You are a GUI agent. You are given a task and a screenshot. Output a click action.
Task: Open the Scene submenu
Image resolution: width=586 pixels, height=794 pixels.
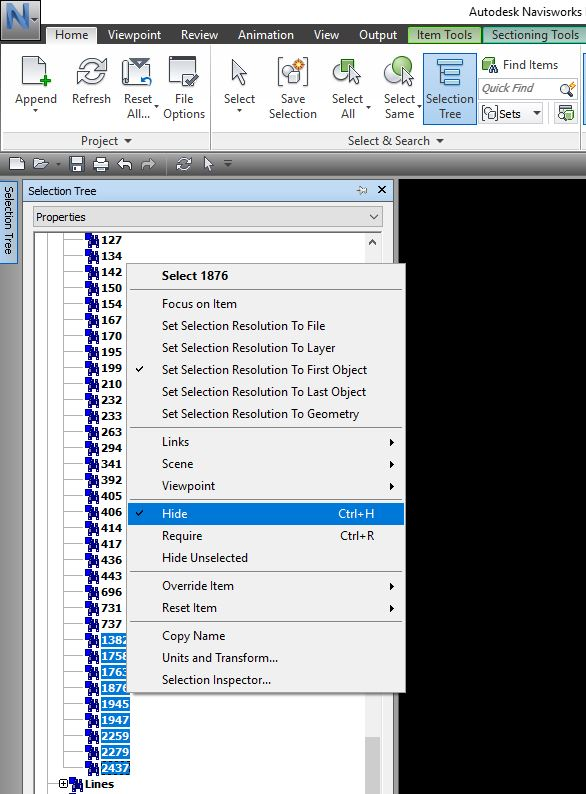(x=266, y=464)
